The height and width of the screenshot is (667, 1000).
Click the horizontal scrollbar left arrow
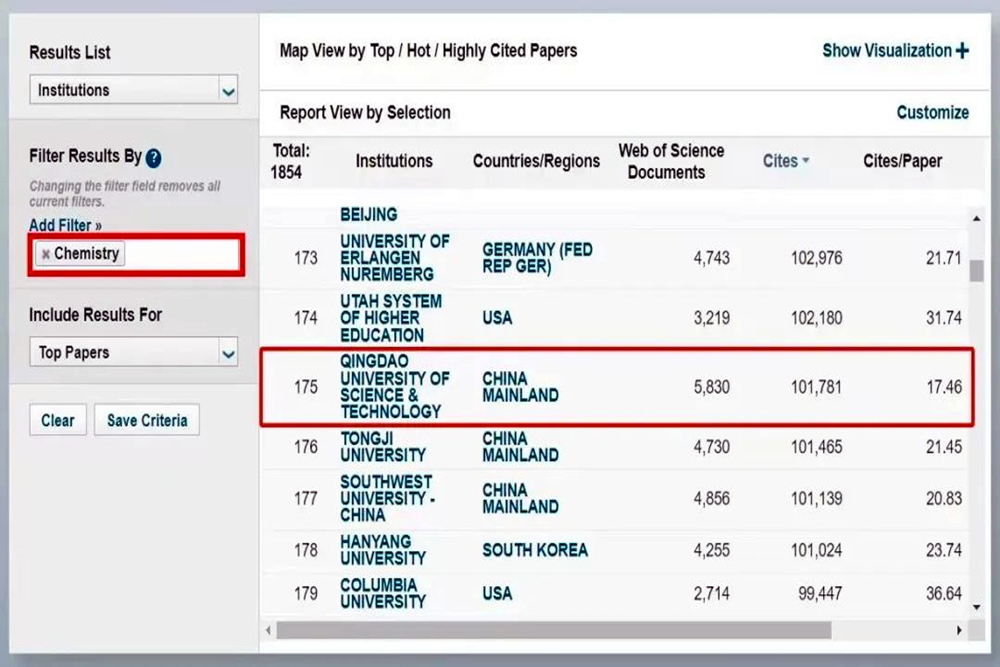[x=268, y=631]
